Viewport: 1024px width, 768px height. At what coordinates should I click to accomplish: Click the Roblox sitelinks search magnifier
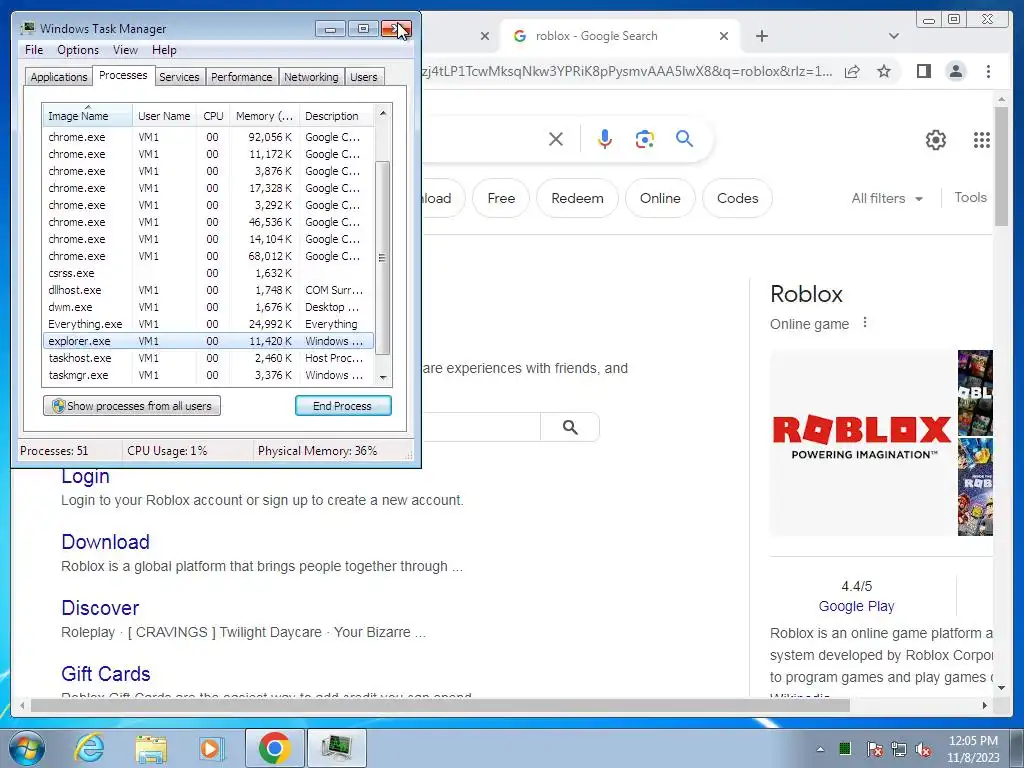pyautogui.click(x=570, y=427)
